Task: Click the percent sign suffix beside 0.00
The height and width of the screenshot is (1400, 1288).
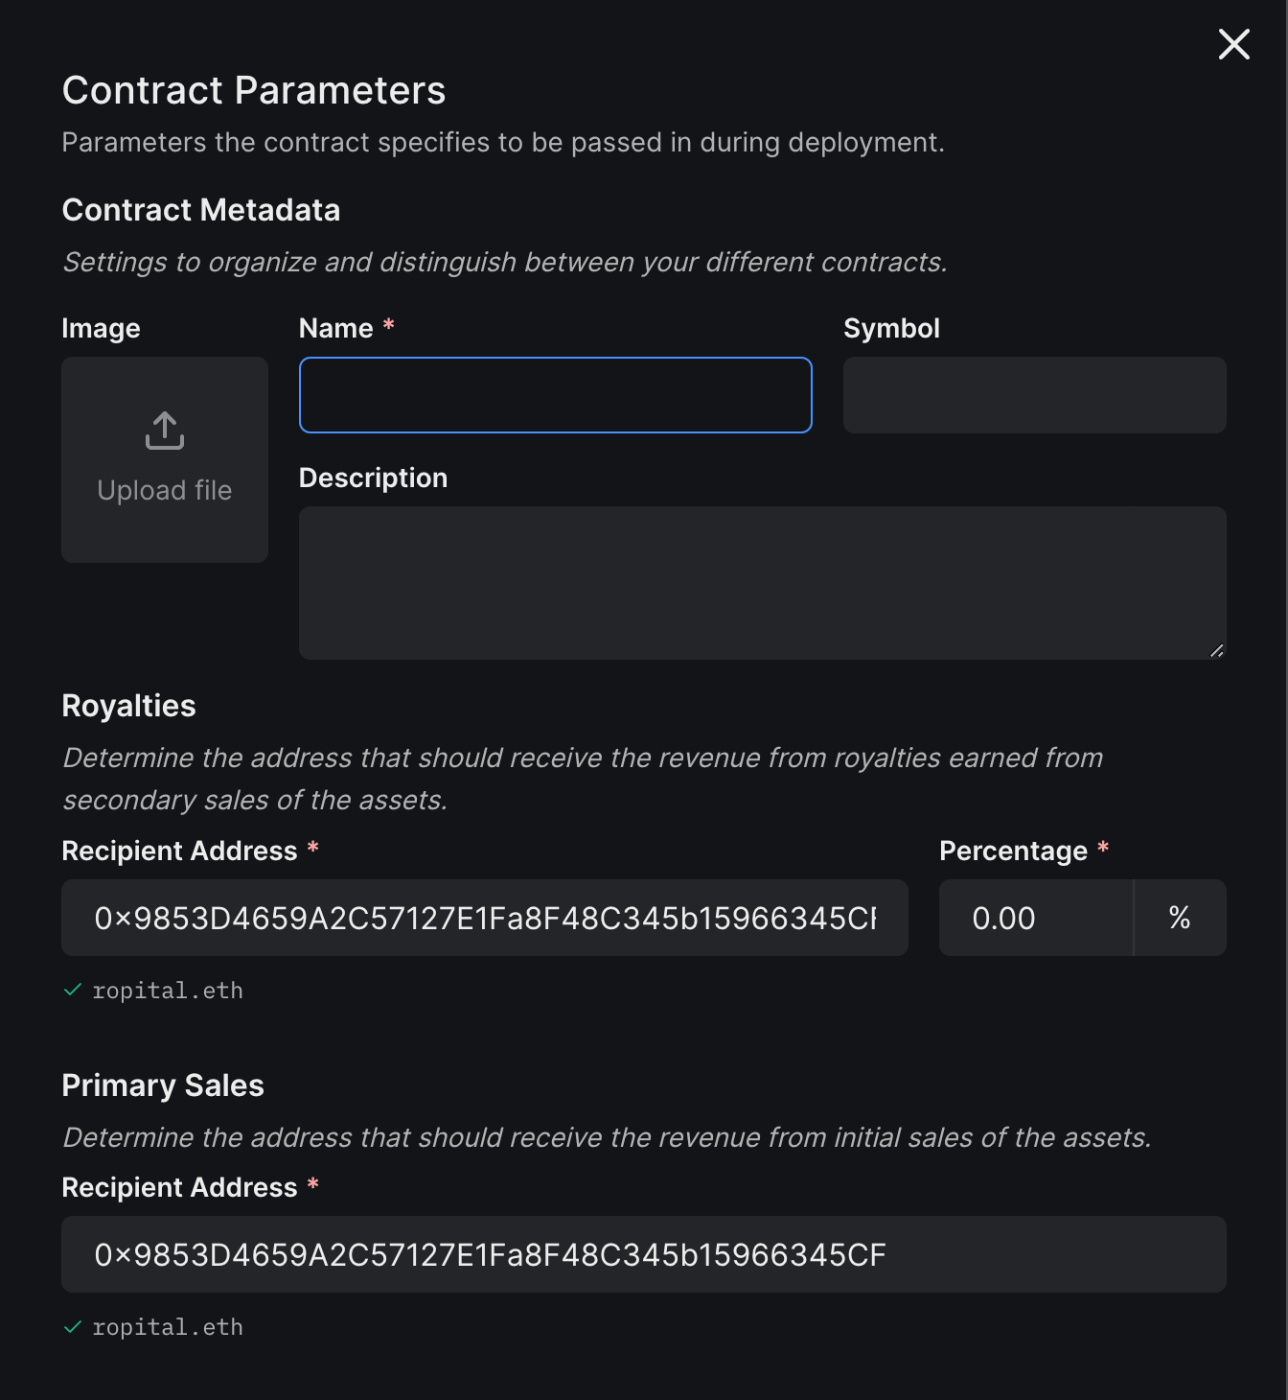Action: 1180,918
